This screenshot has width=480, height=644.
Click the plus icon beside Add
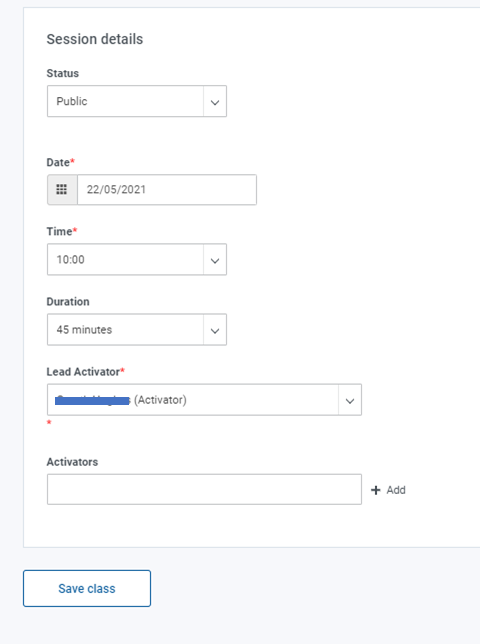pyautogui.click(x=375, y=490)
